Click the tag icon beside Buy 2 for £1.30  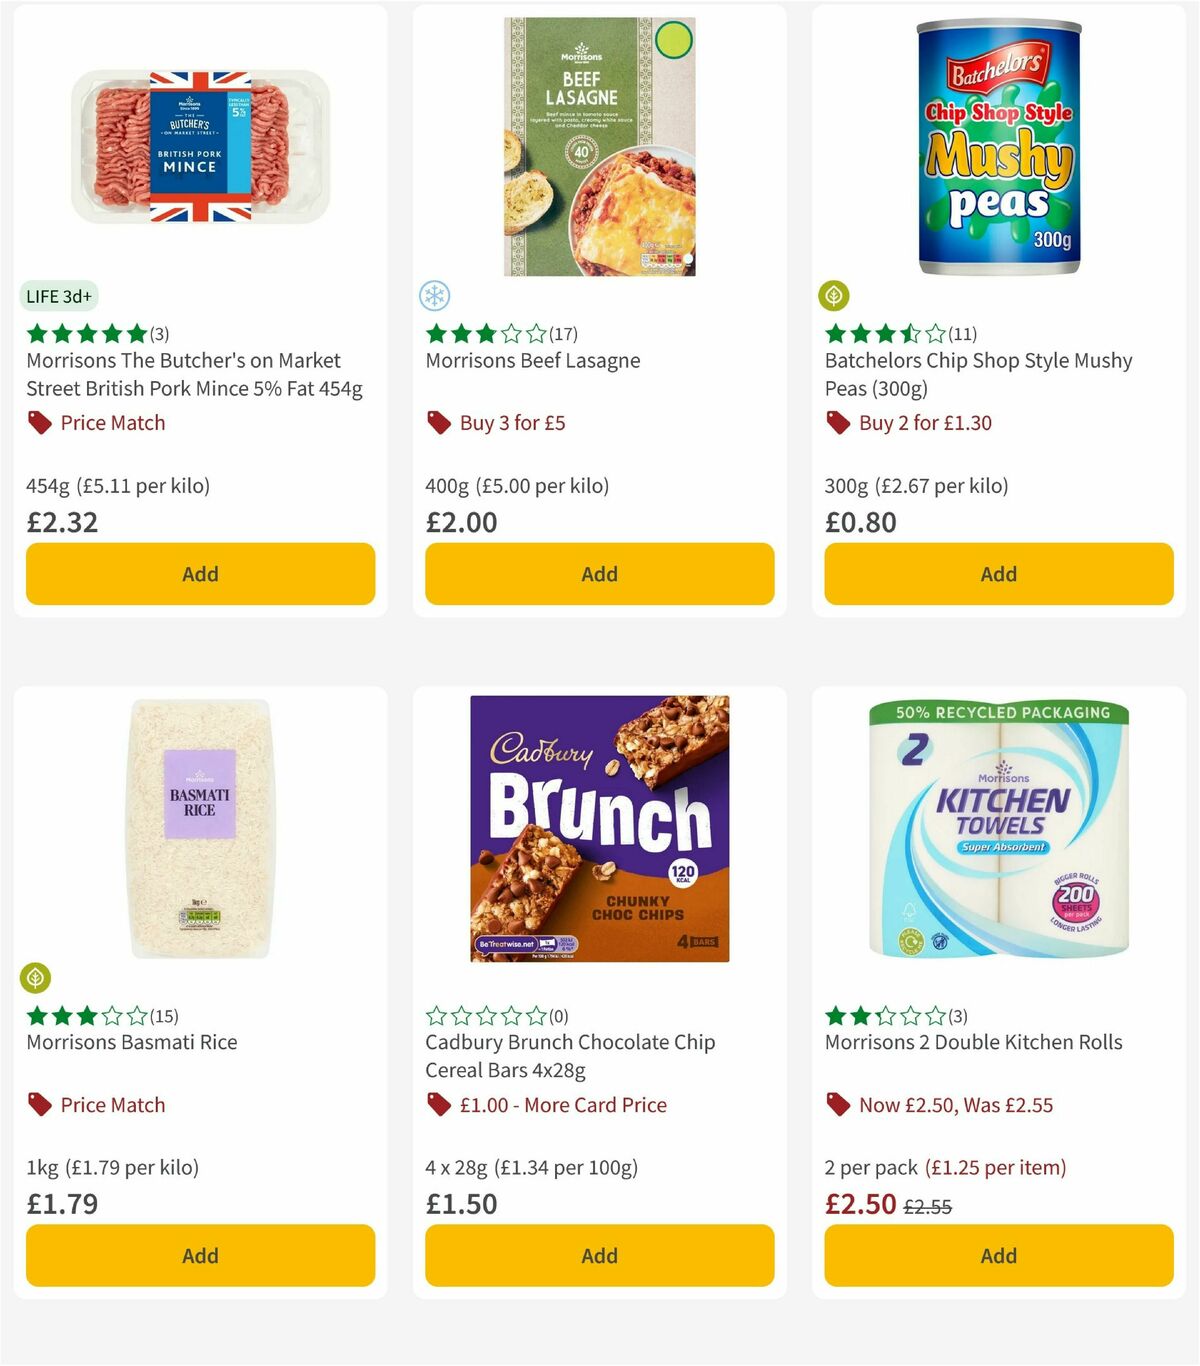point(837,423)
